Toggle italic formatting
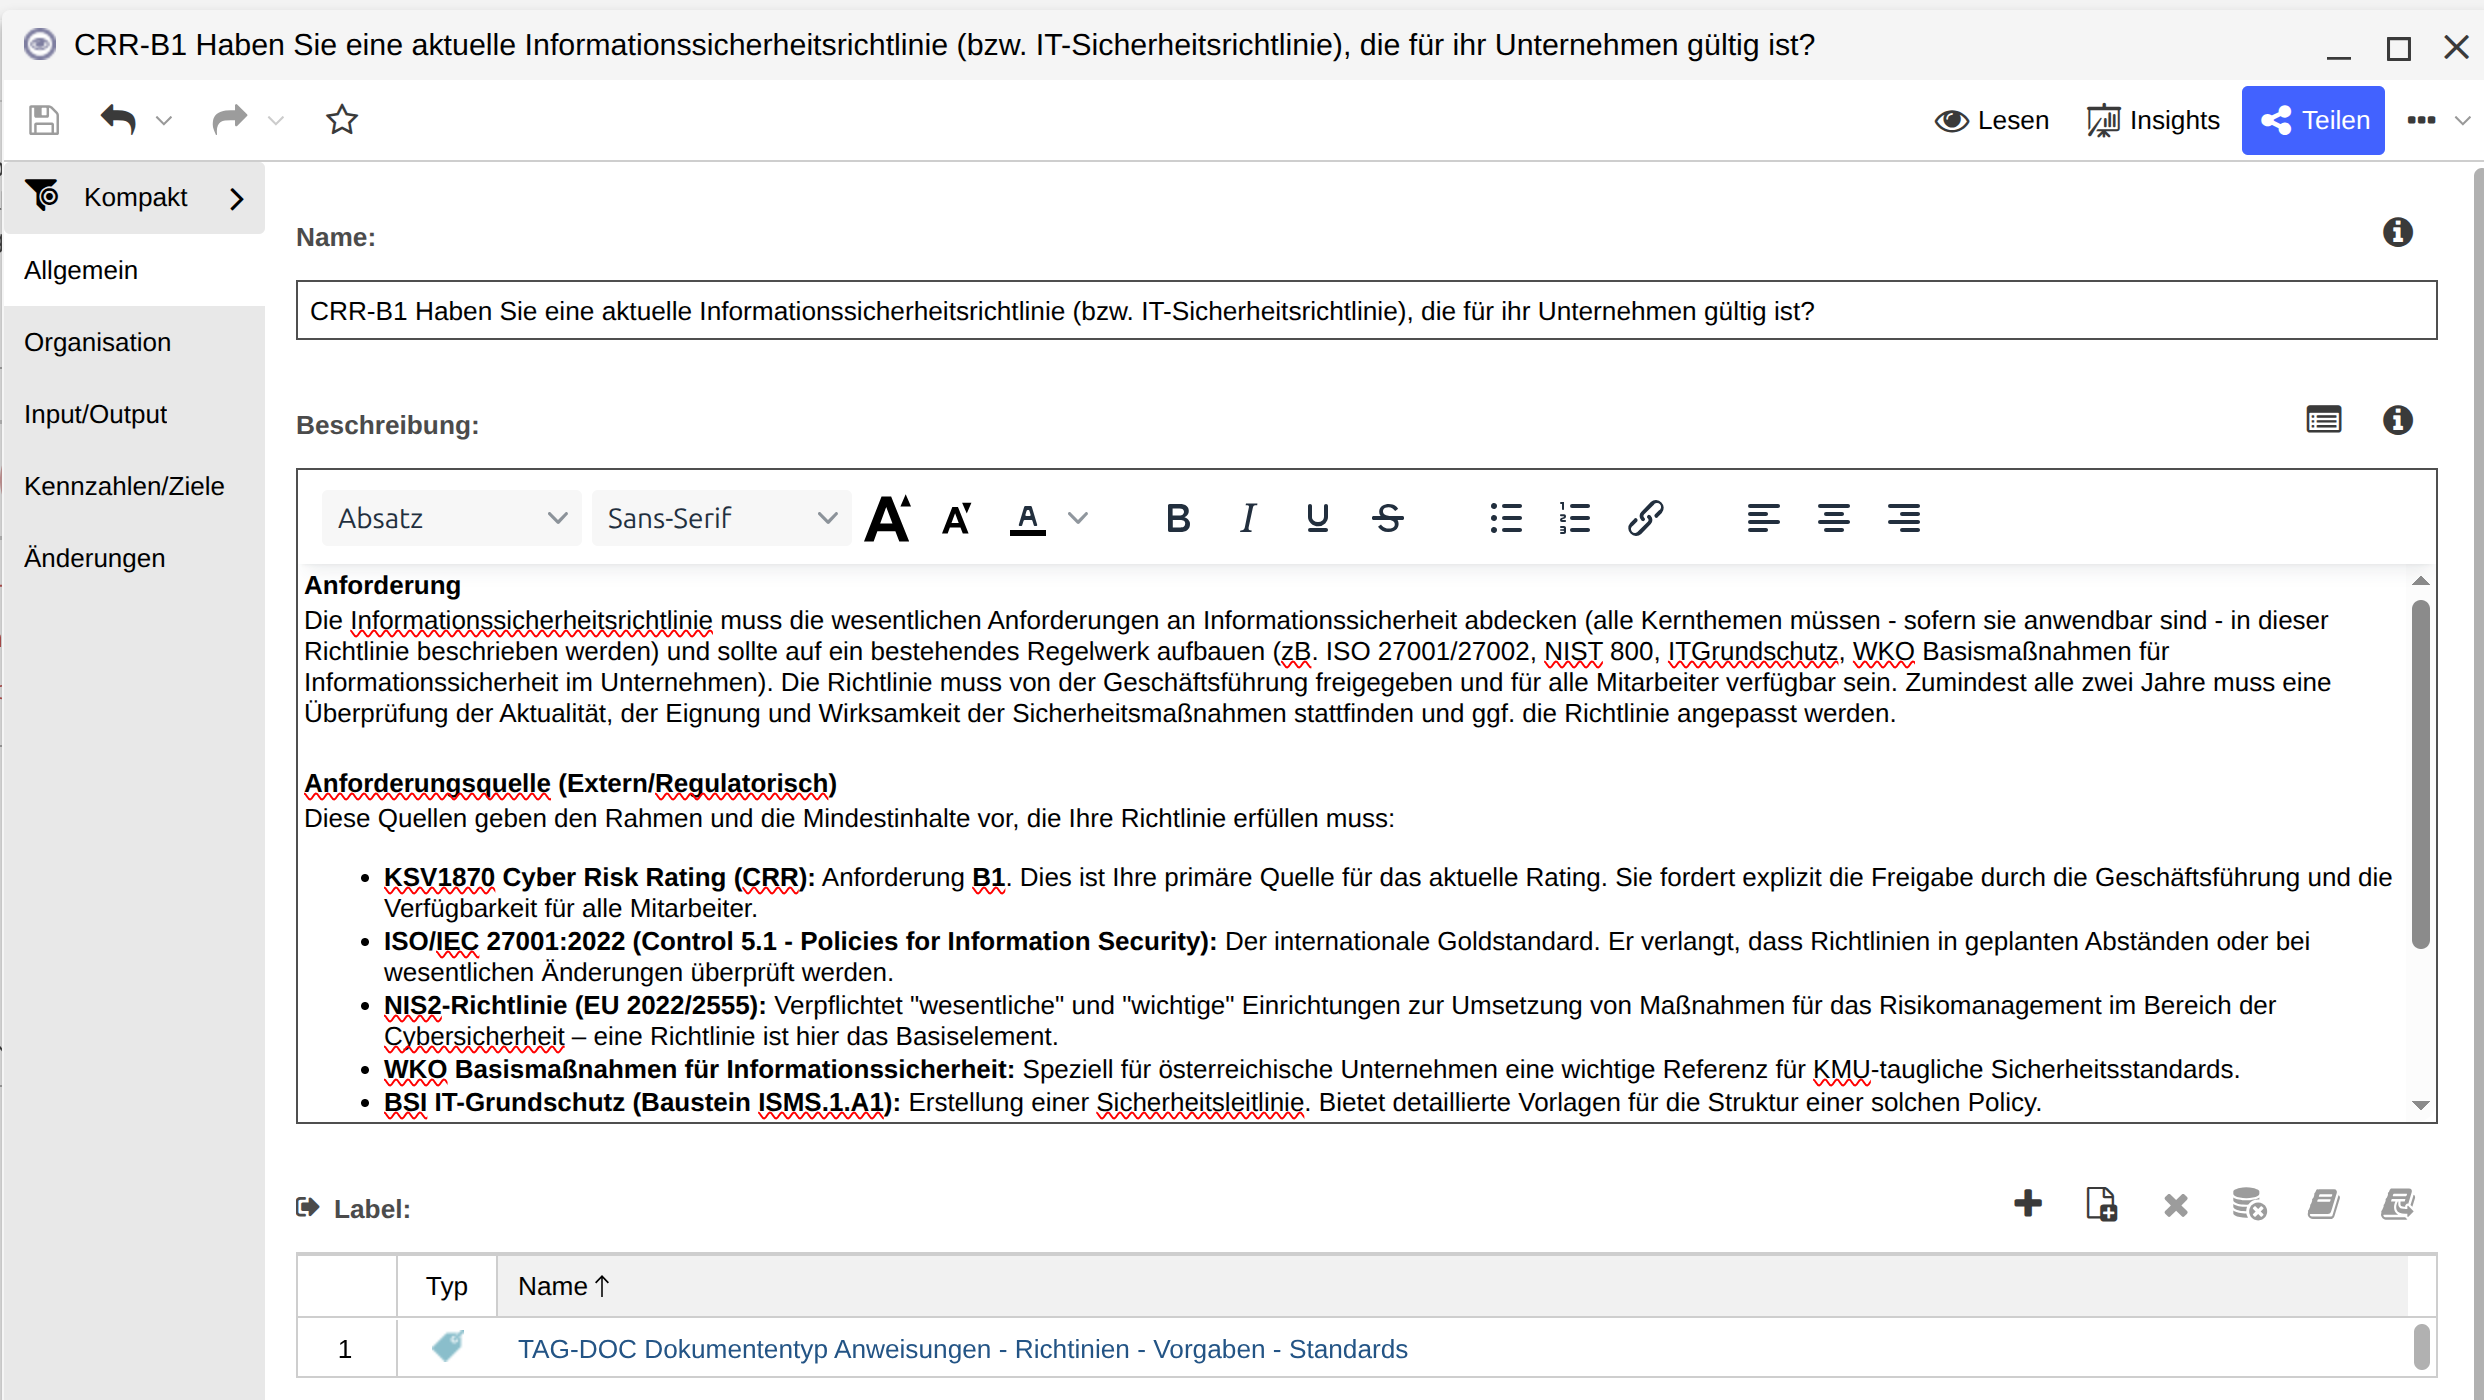Viewport: 2484px width, 1400px height. pyautogui.click(x=1247, y=518)
